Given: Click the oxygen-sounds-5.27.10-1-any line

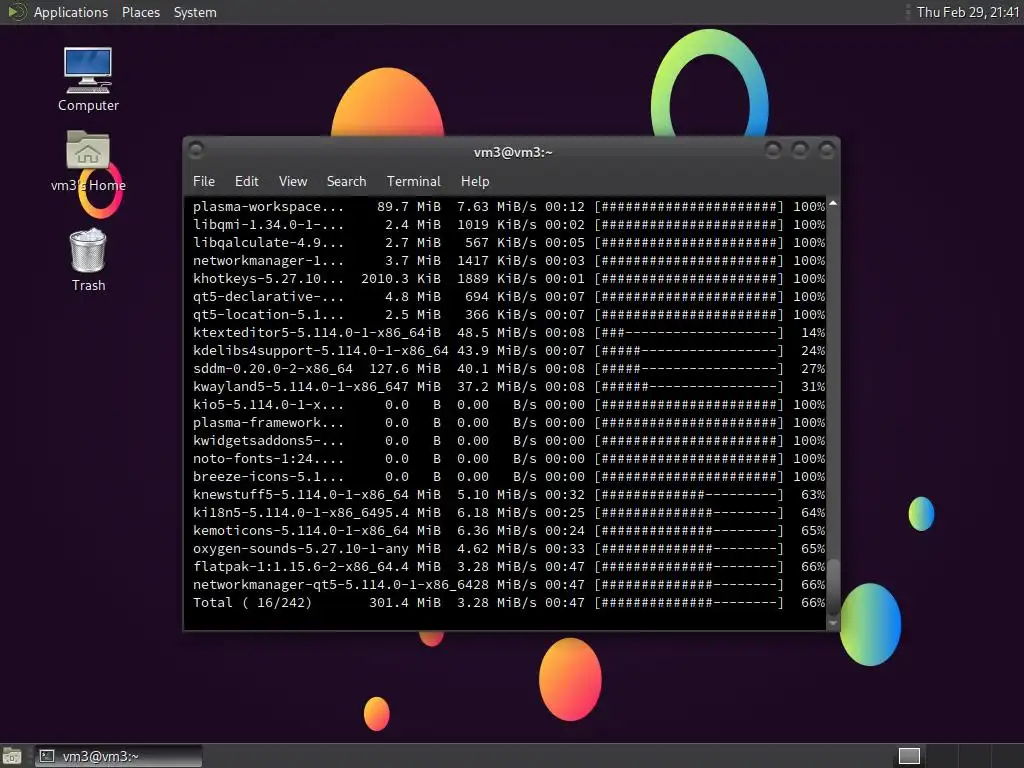Looking at the screenshot, I should (x=509, y=549).
